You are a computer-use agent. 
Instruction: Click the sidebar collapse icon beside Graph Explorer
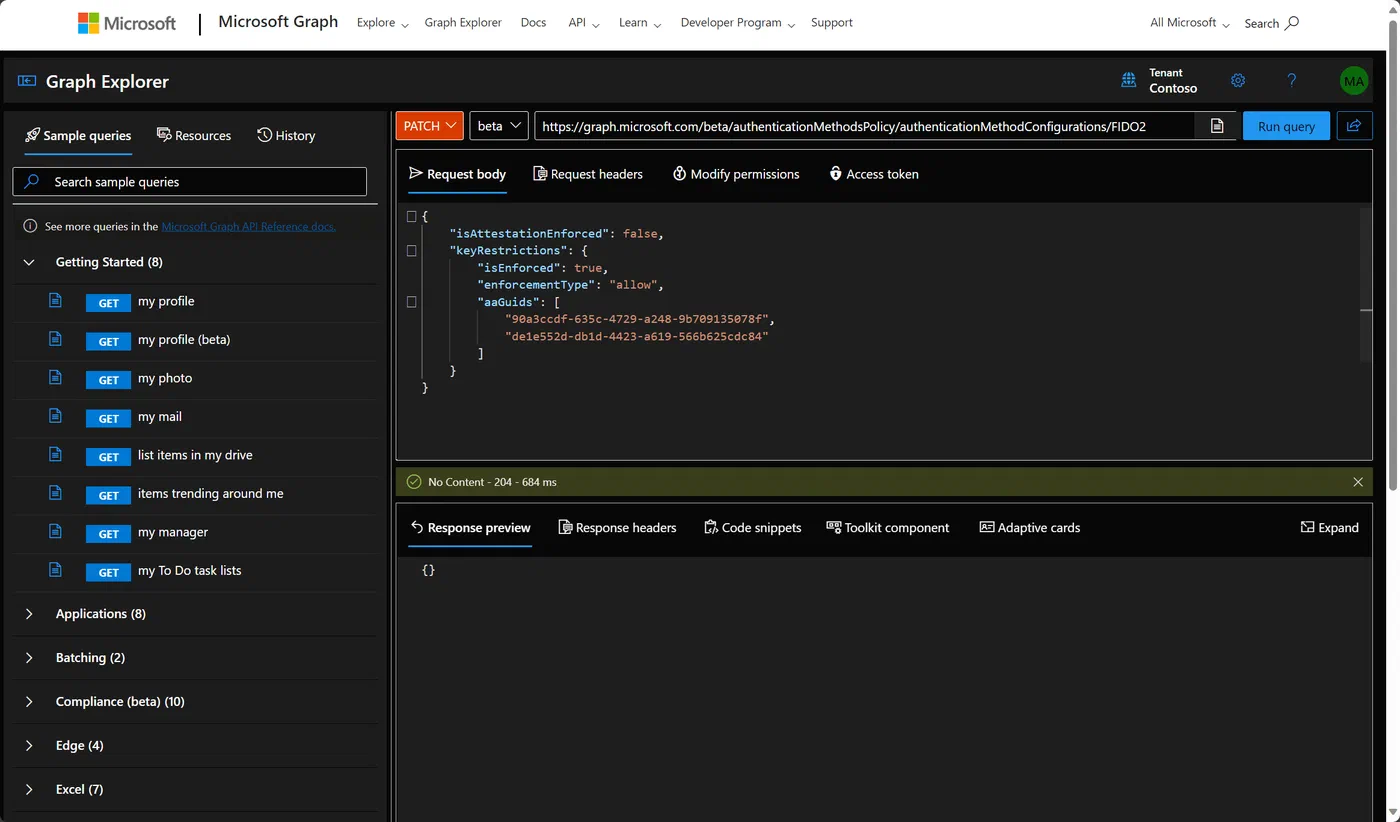coord(27,81)
